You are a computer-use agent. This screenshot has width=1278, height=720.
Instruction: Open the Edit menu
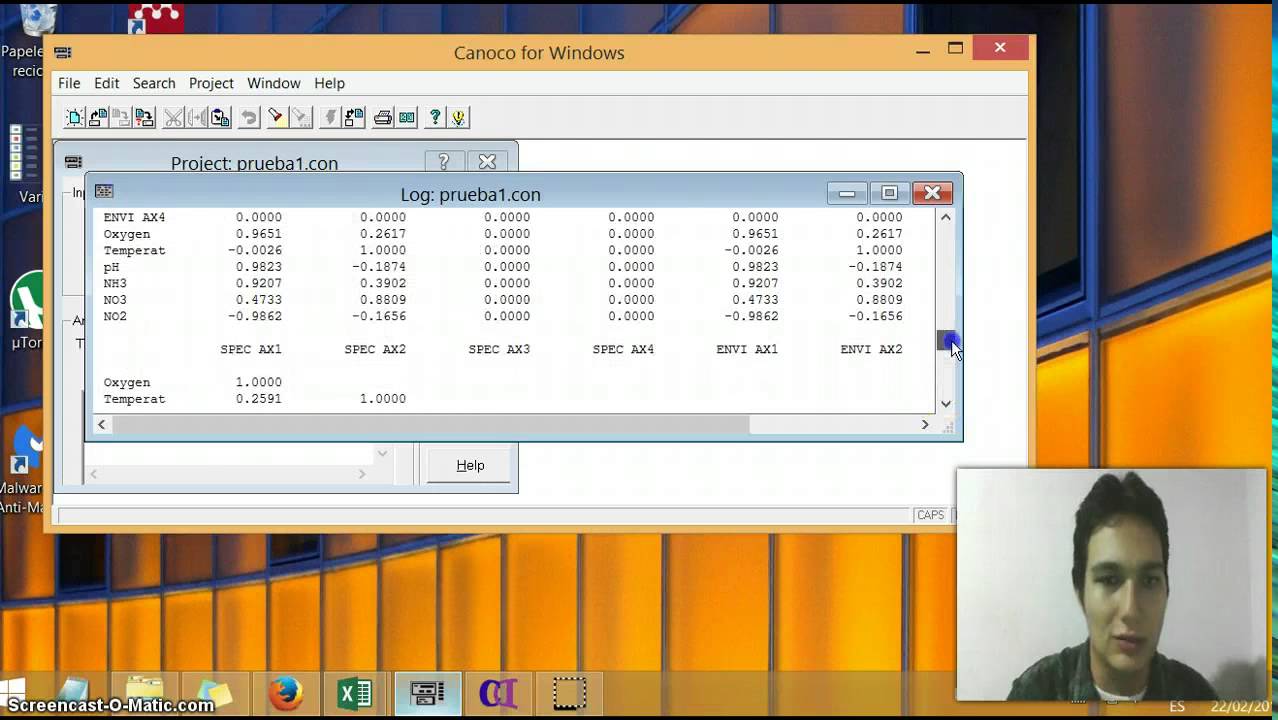point(107,83)
